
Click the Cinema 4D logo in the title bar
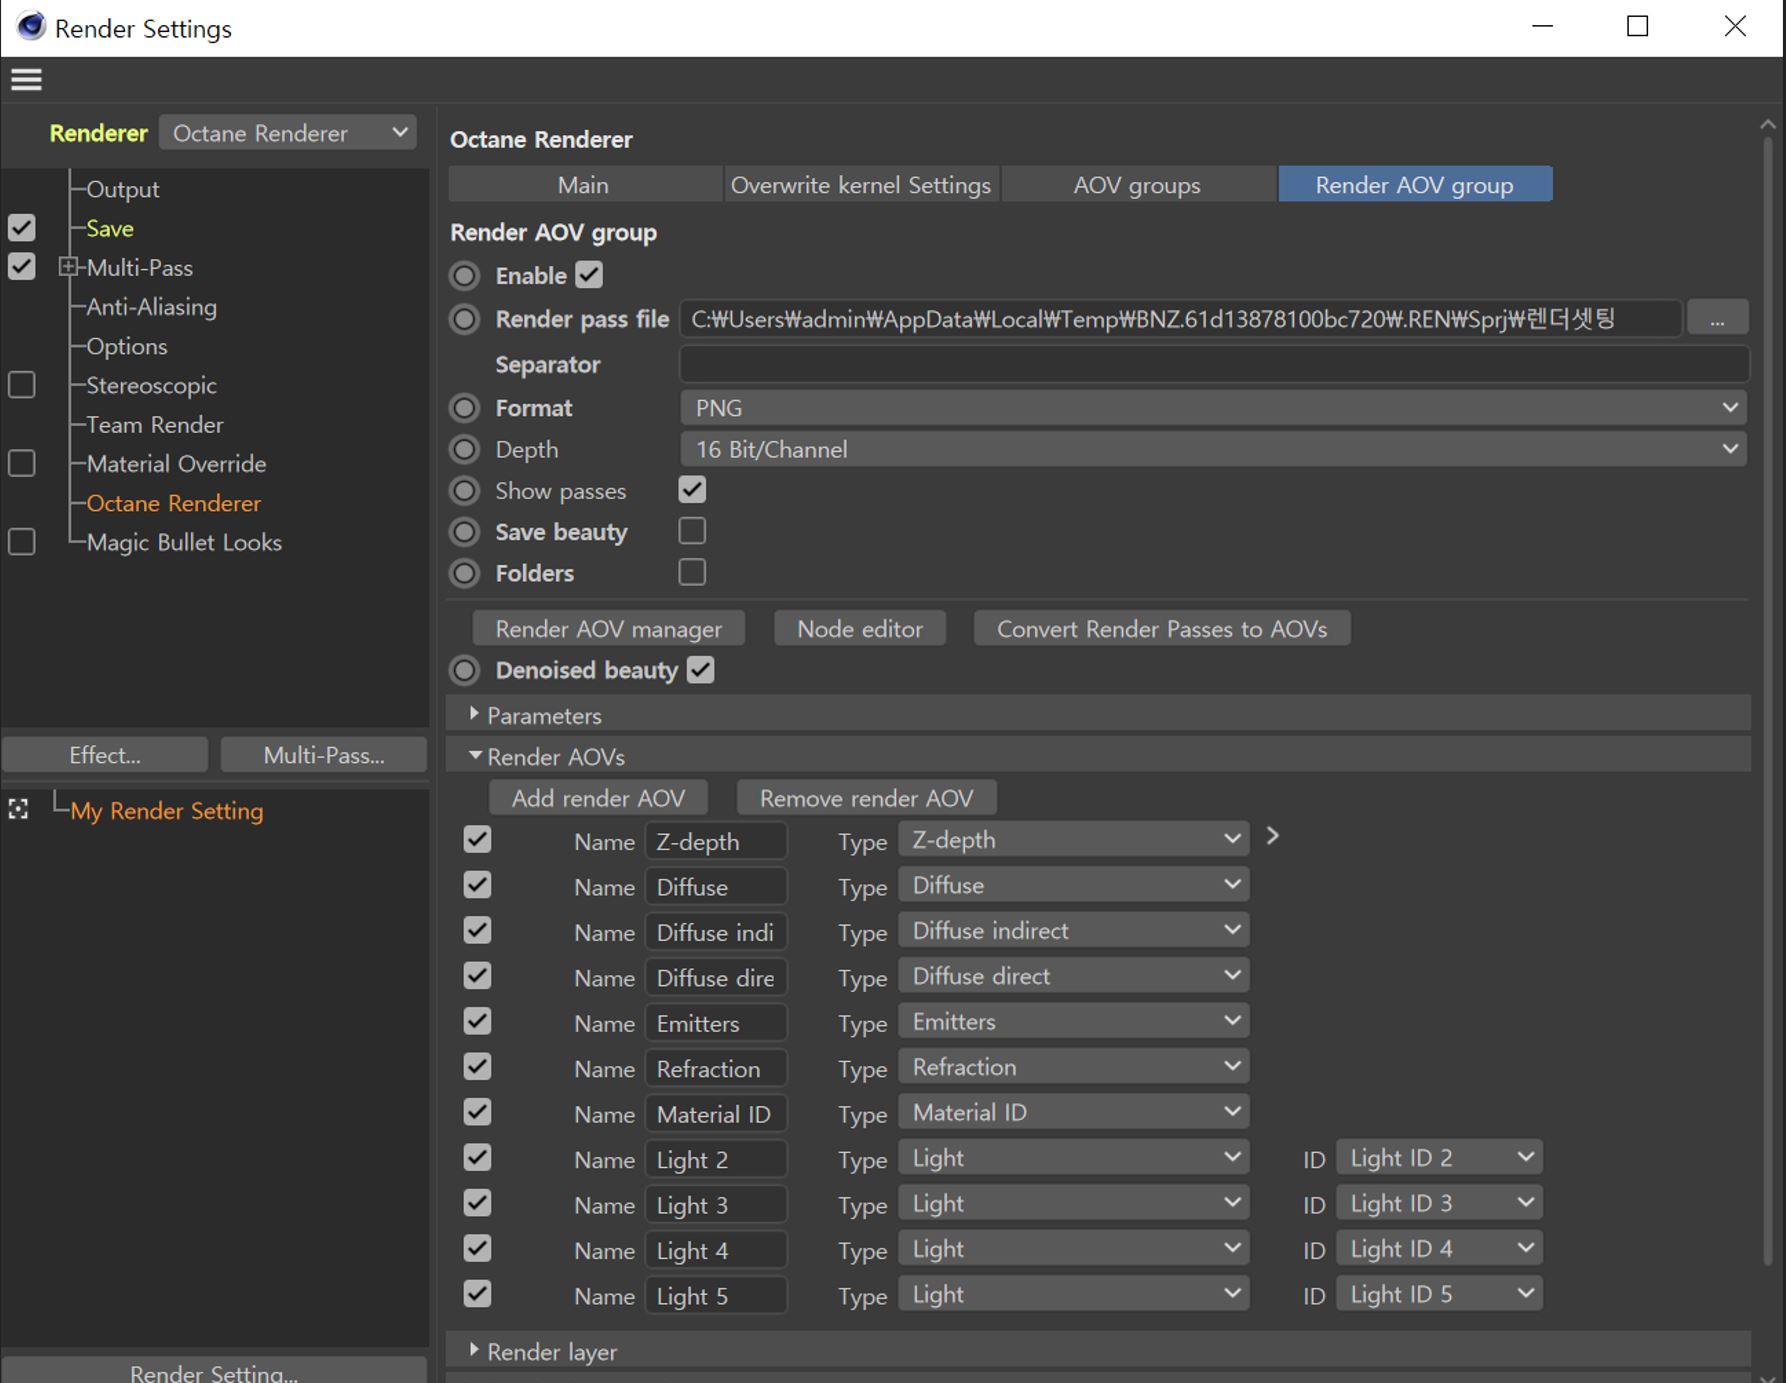[x=30, y=27]
